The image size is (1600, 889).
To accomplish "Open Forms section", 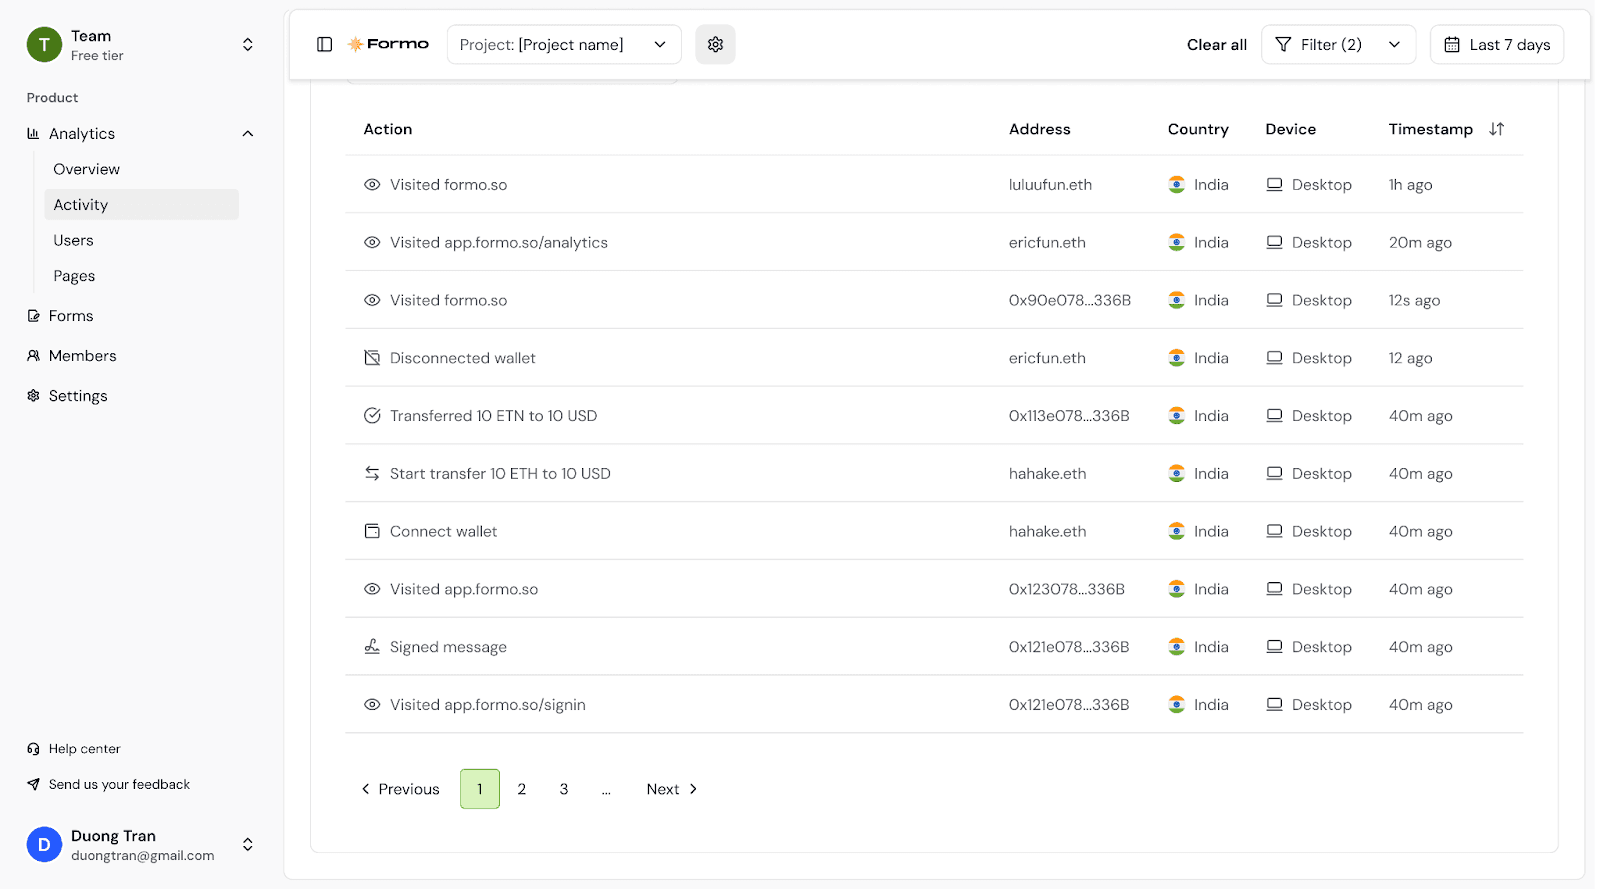I will 71,315.
